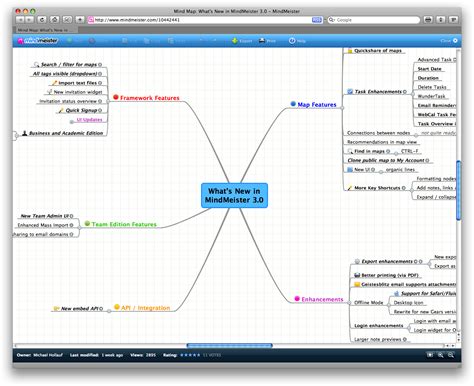Screen dimensions: 474x386
Task: Click the blue dot beside Map Features
Action: click(293, 104)
